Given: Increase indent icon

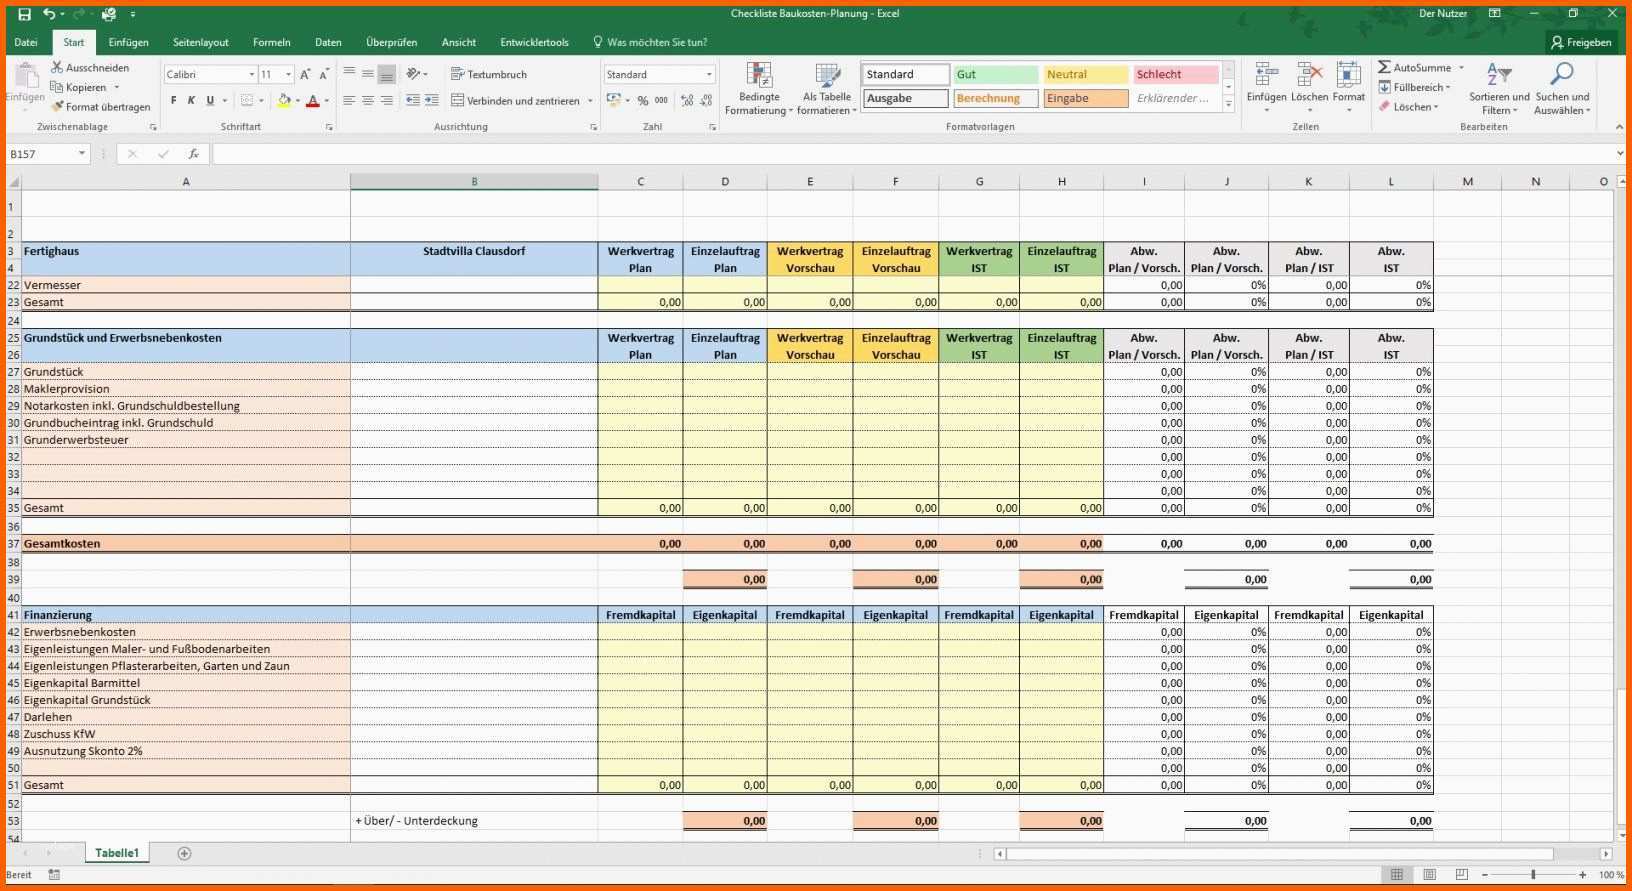Looking at the screenshot, I should (x=432, y=100).
